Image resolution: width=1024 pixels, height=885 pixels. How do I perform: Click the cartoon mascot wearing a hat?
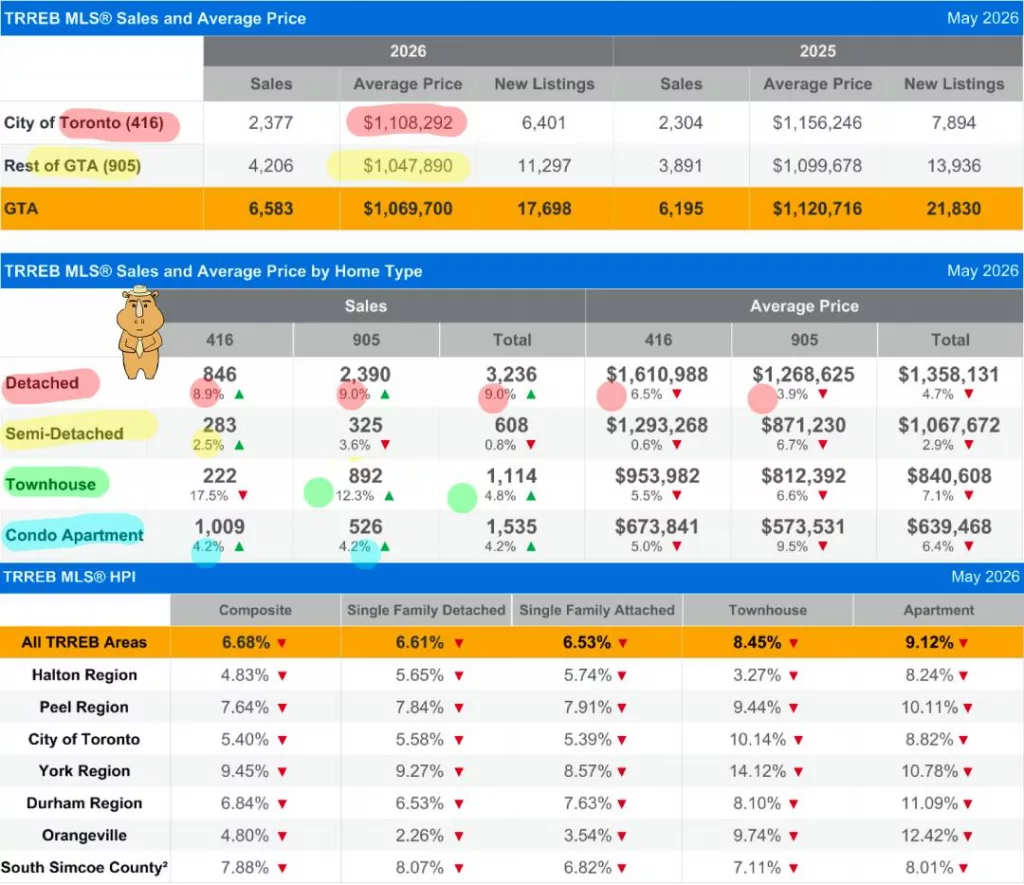140,332
